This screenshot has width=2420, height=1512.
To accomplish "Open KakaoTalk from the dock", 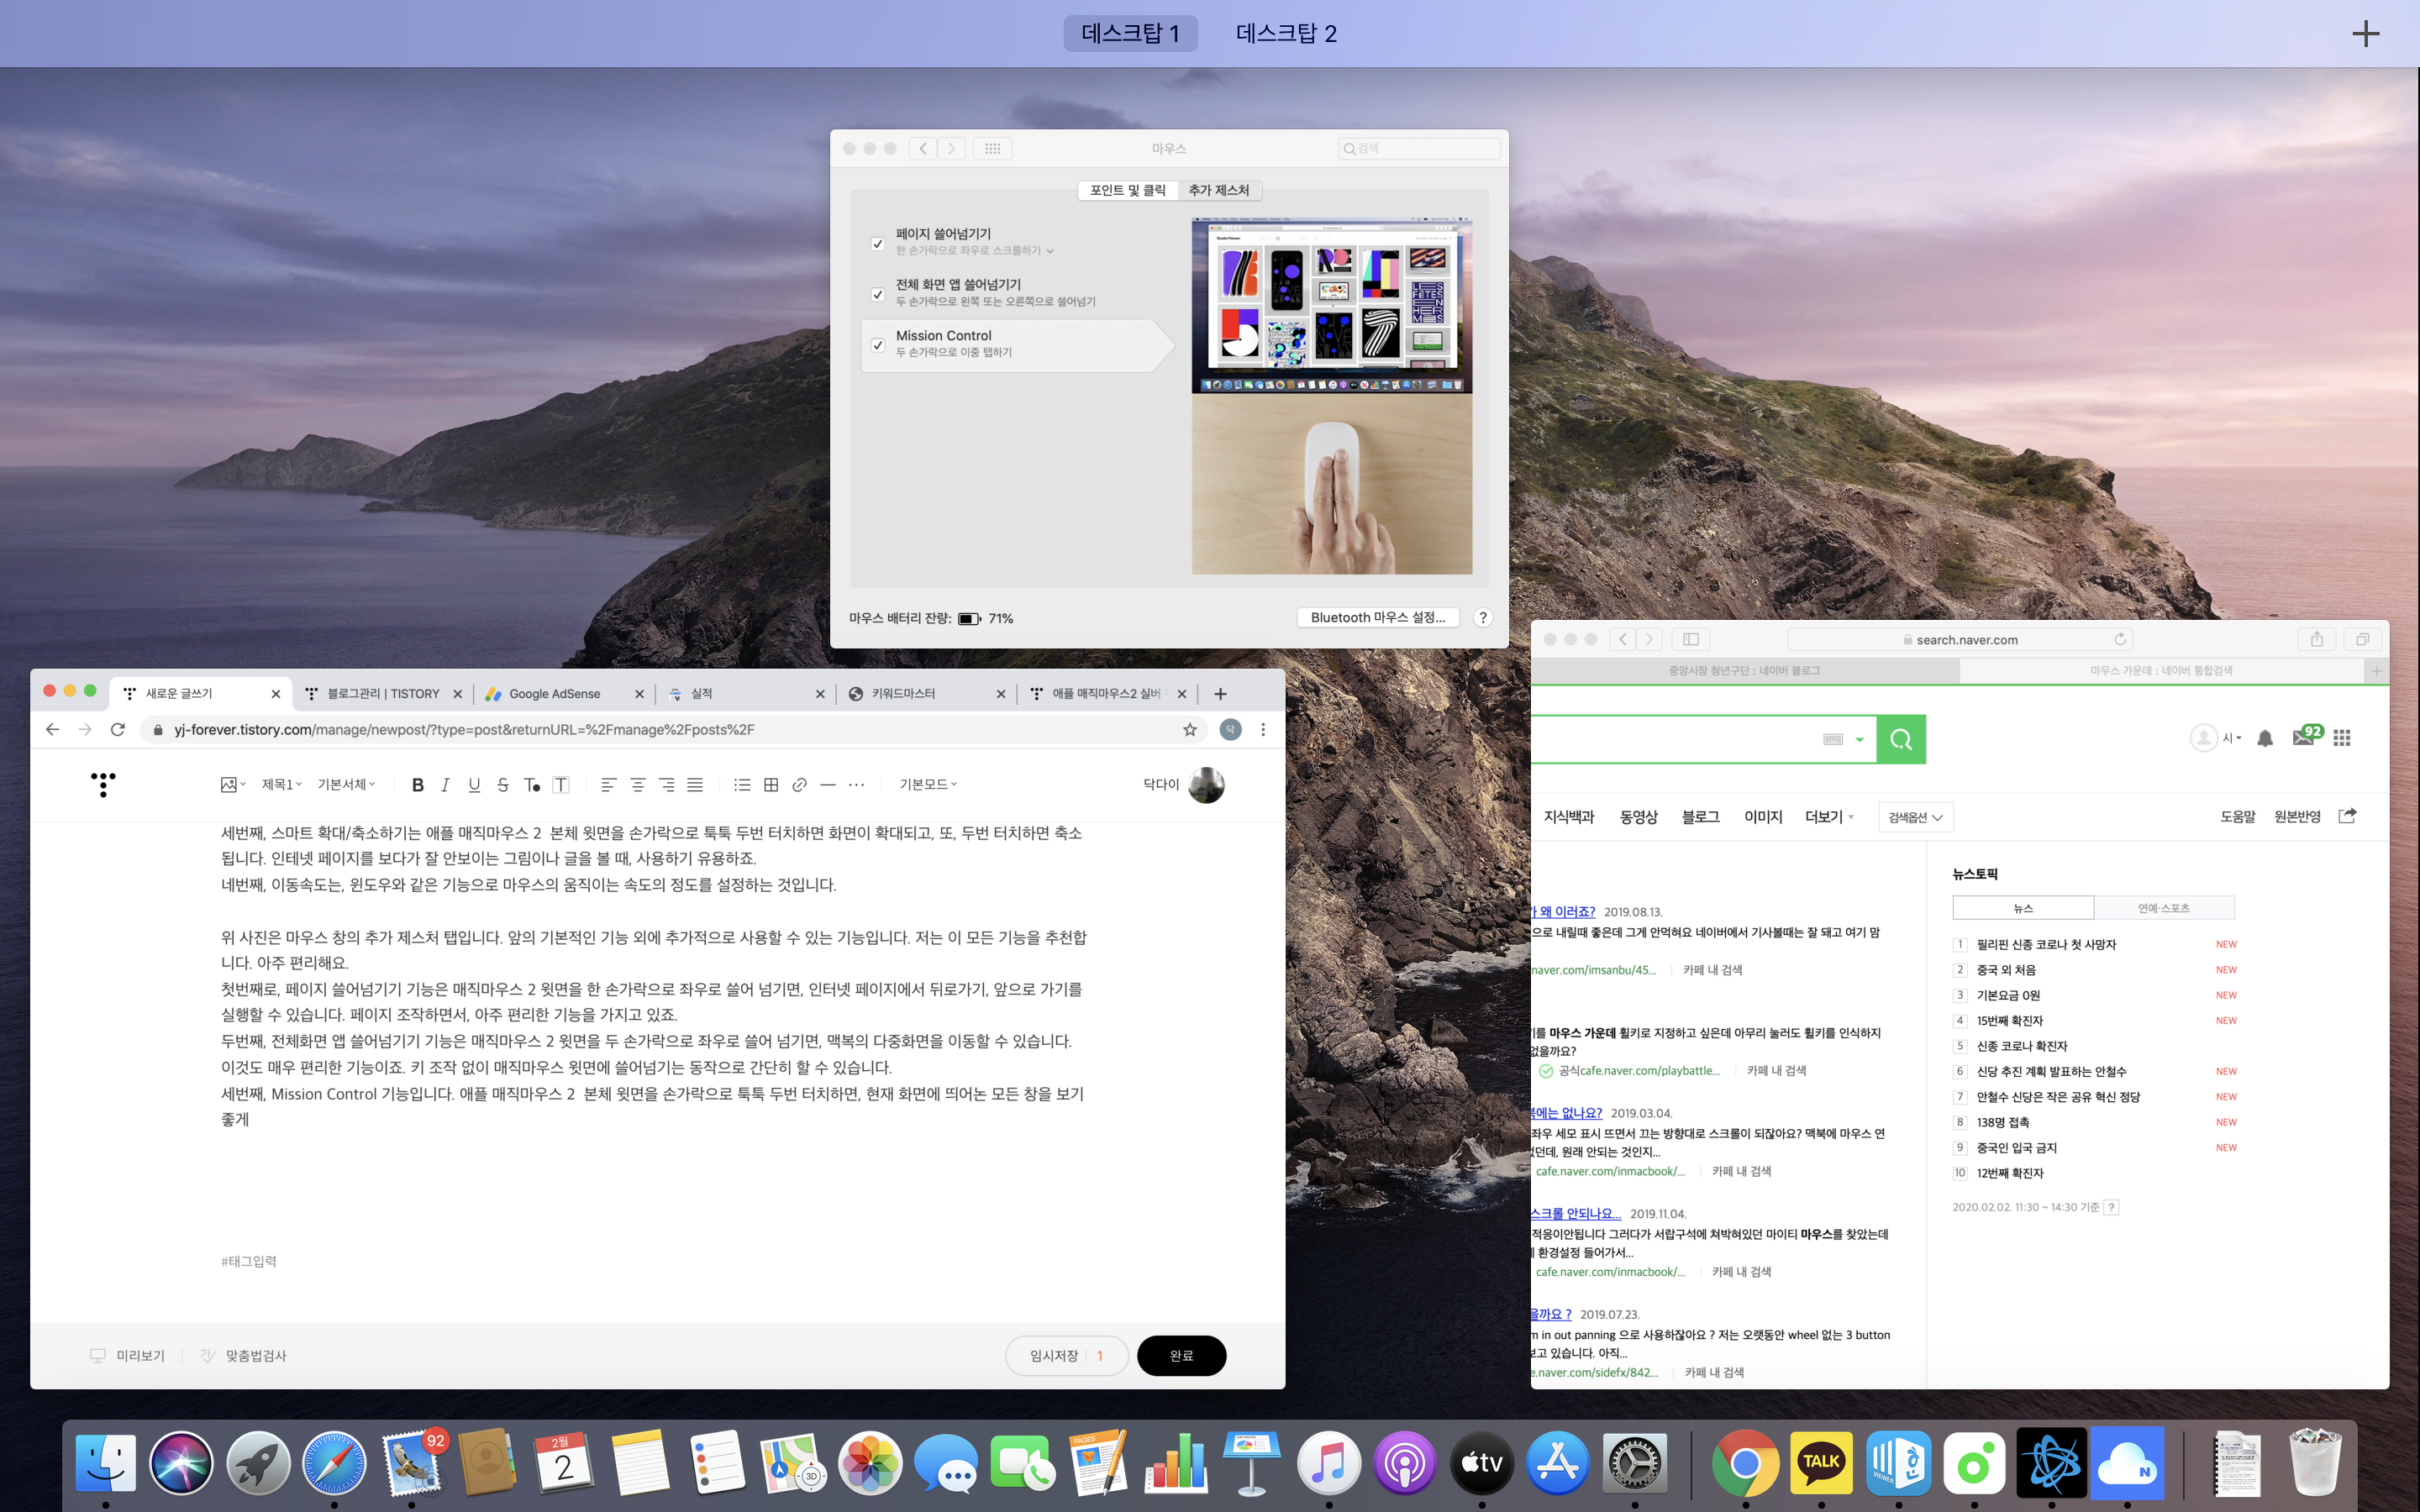I will point(1821,1462).
